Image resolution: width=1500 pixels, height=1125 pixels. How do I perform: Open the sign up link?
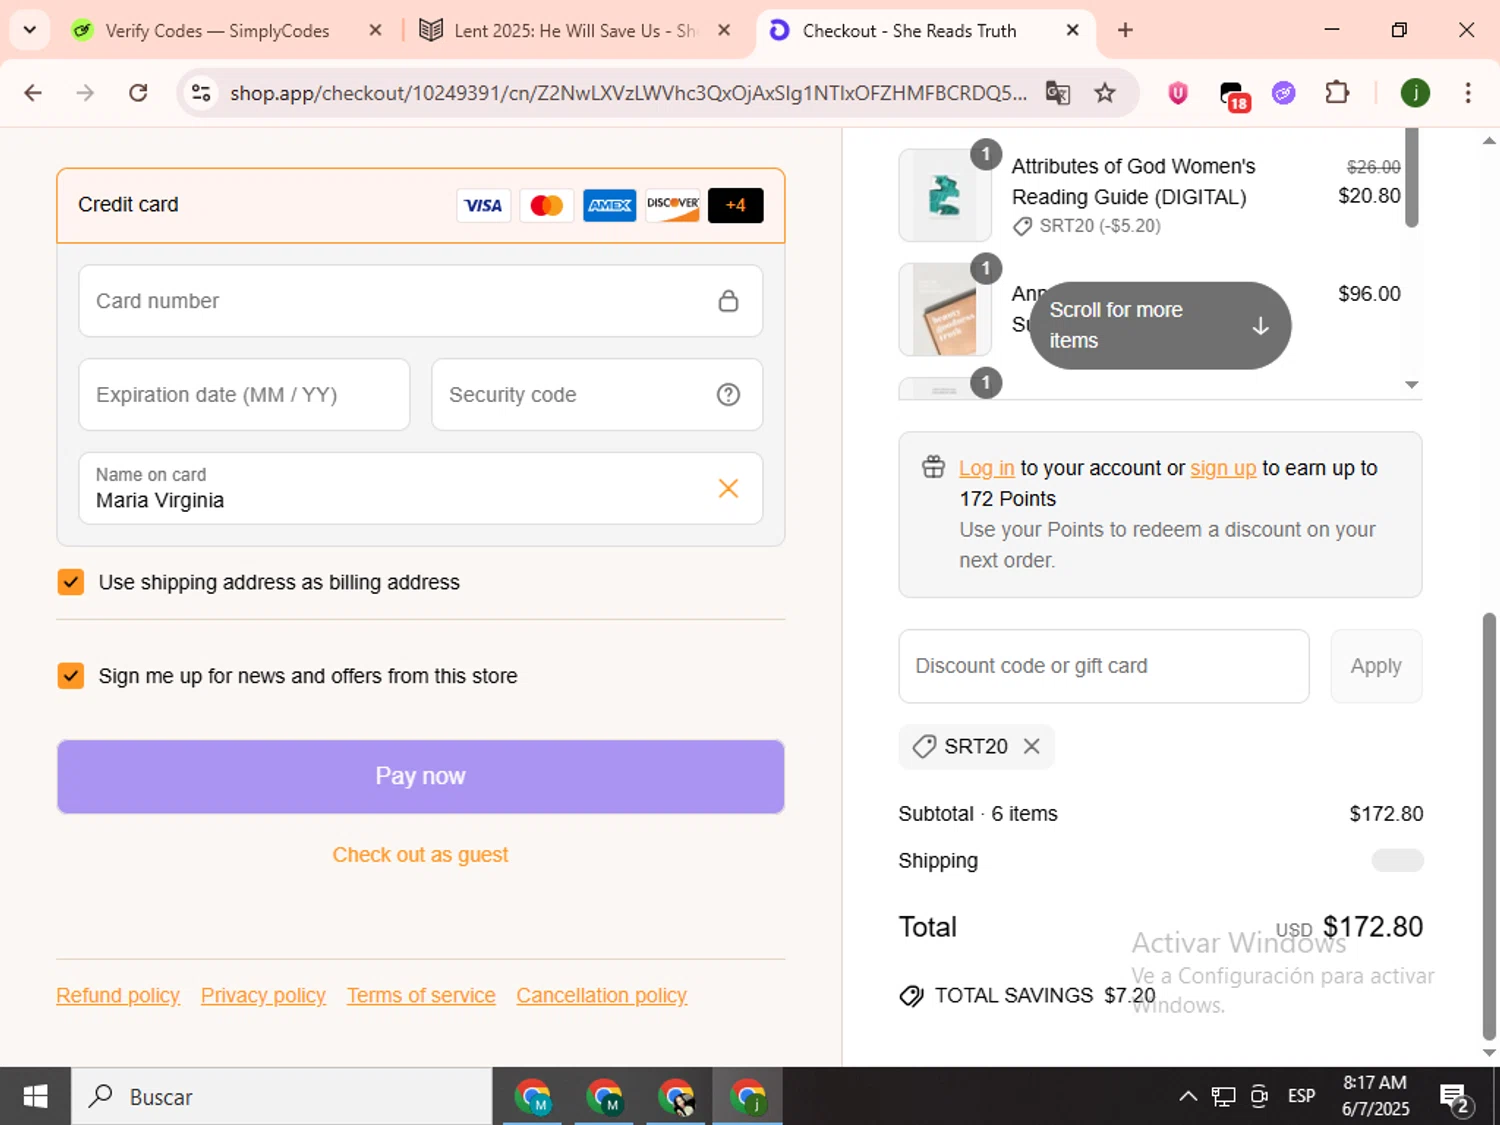(x=1223, y=468)
